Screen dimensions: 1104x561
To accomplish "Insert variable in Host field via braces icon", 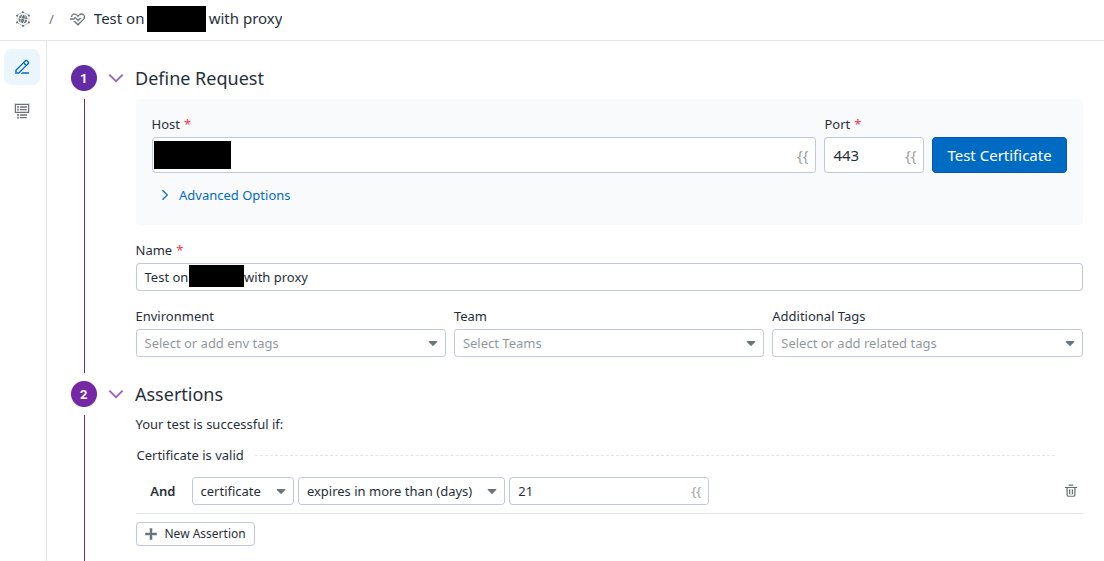I will (x=802, y=156).
